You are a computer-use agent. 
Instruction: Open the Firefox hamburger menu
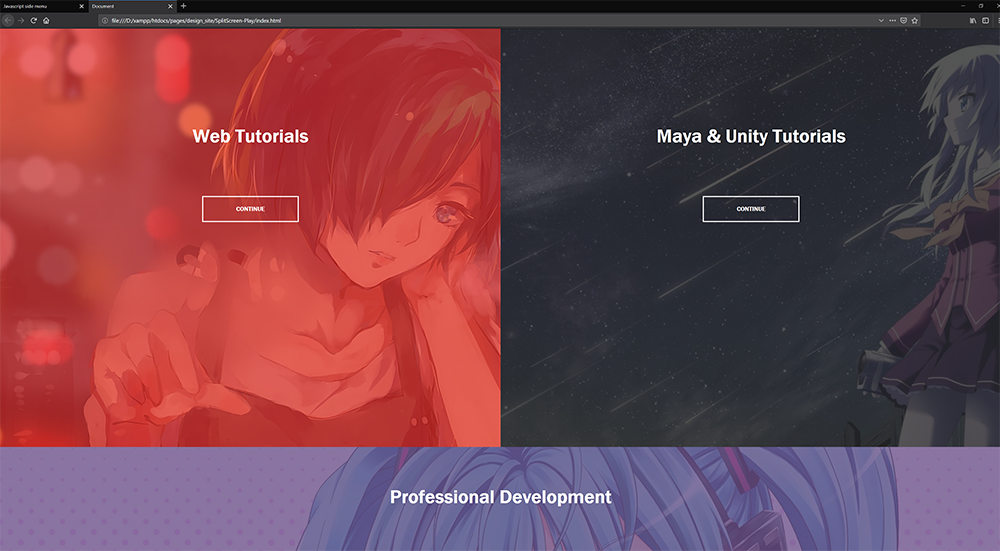pyautogui.click(x=997, y=20)
